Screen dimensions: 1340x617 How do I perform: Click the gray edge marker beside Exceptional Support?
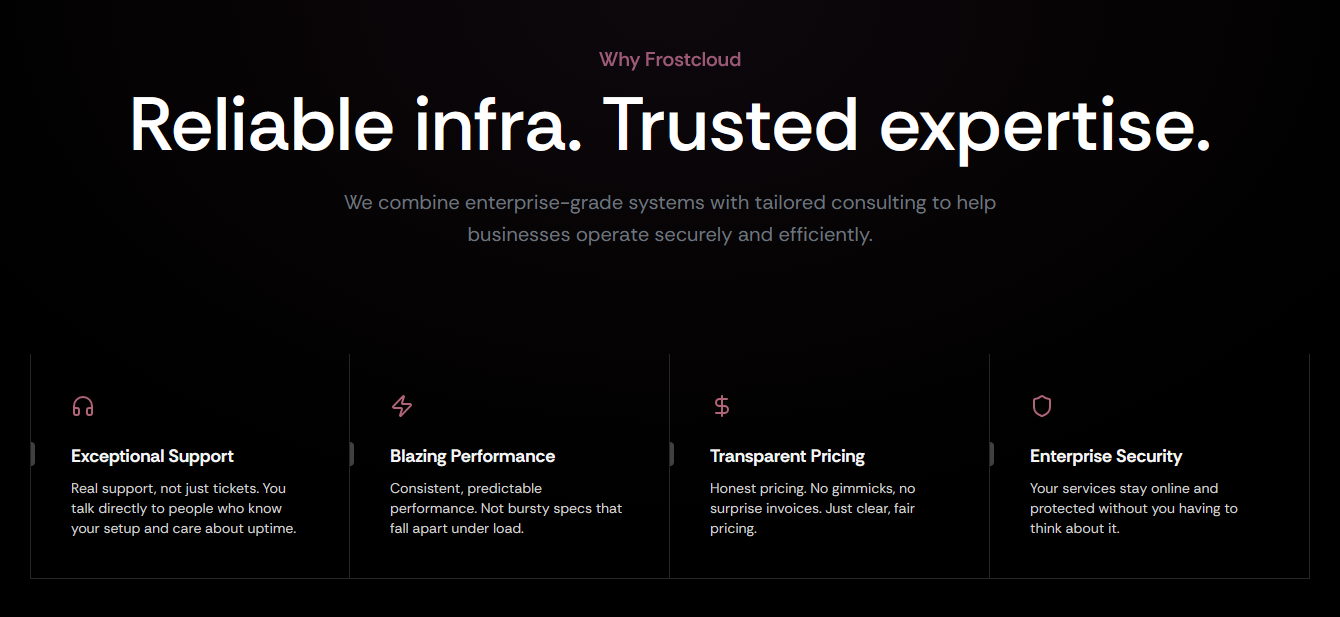tap(32, 454)
